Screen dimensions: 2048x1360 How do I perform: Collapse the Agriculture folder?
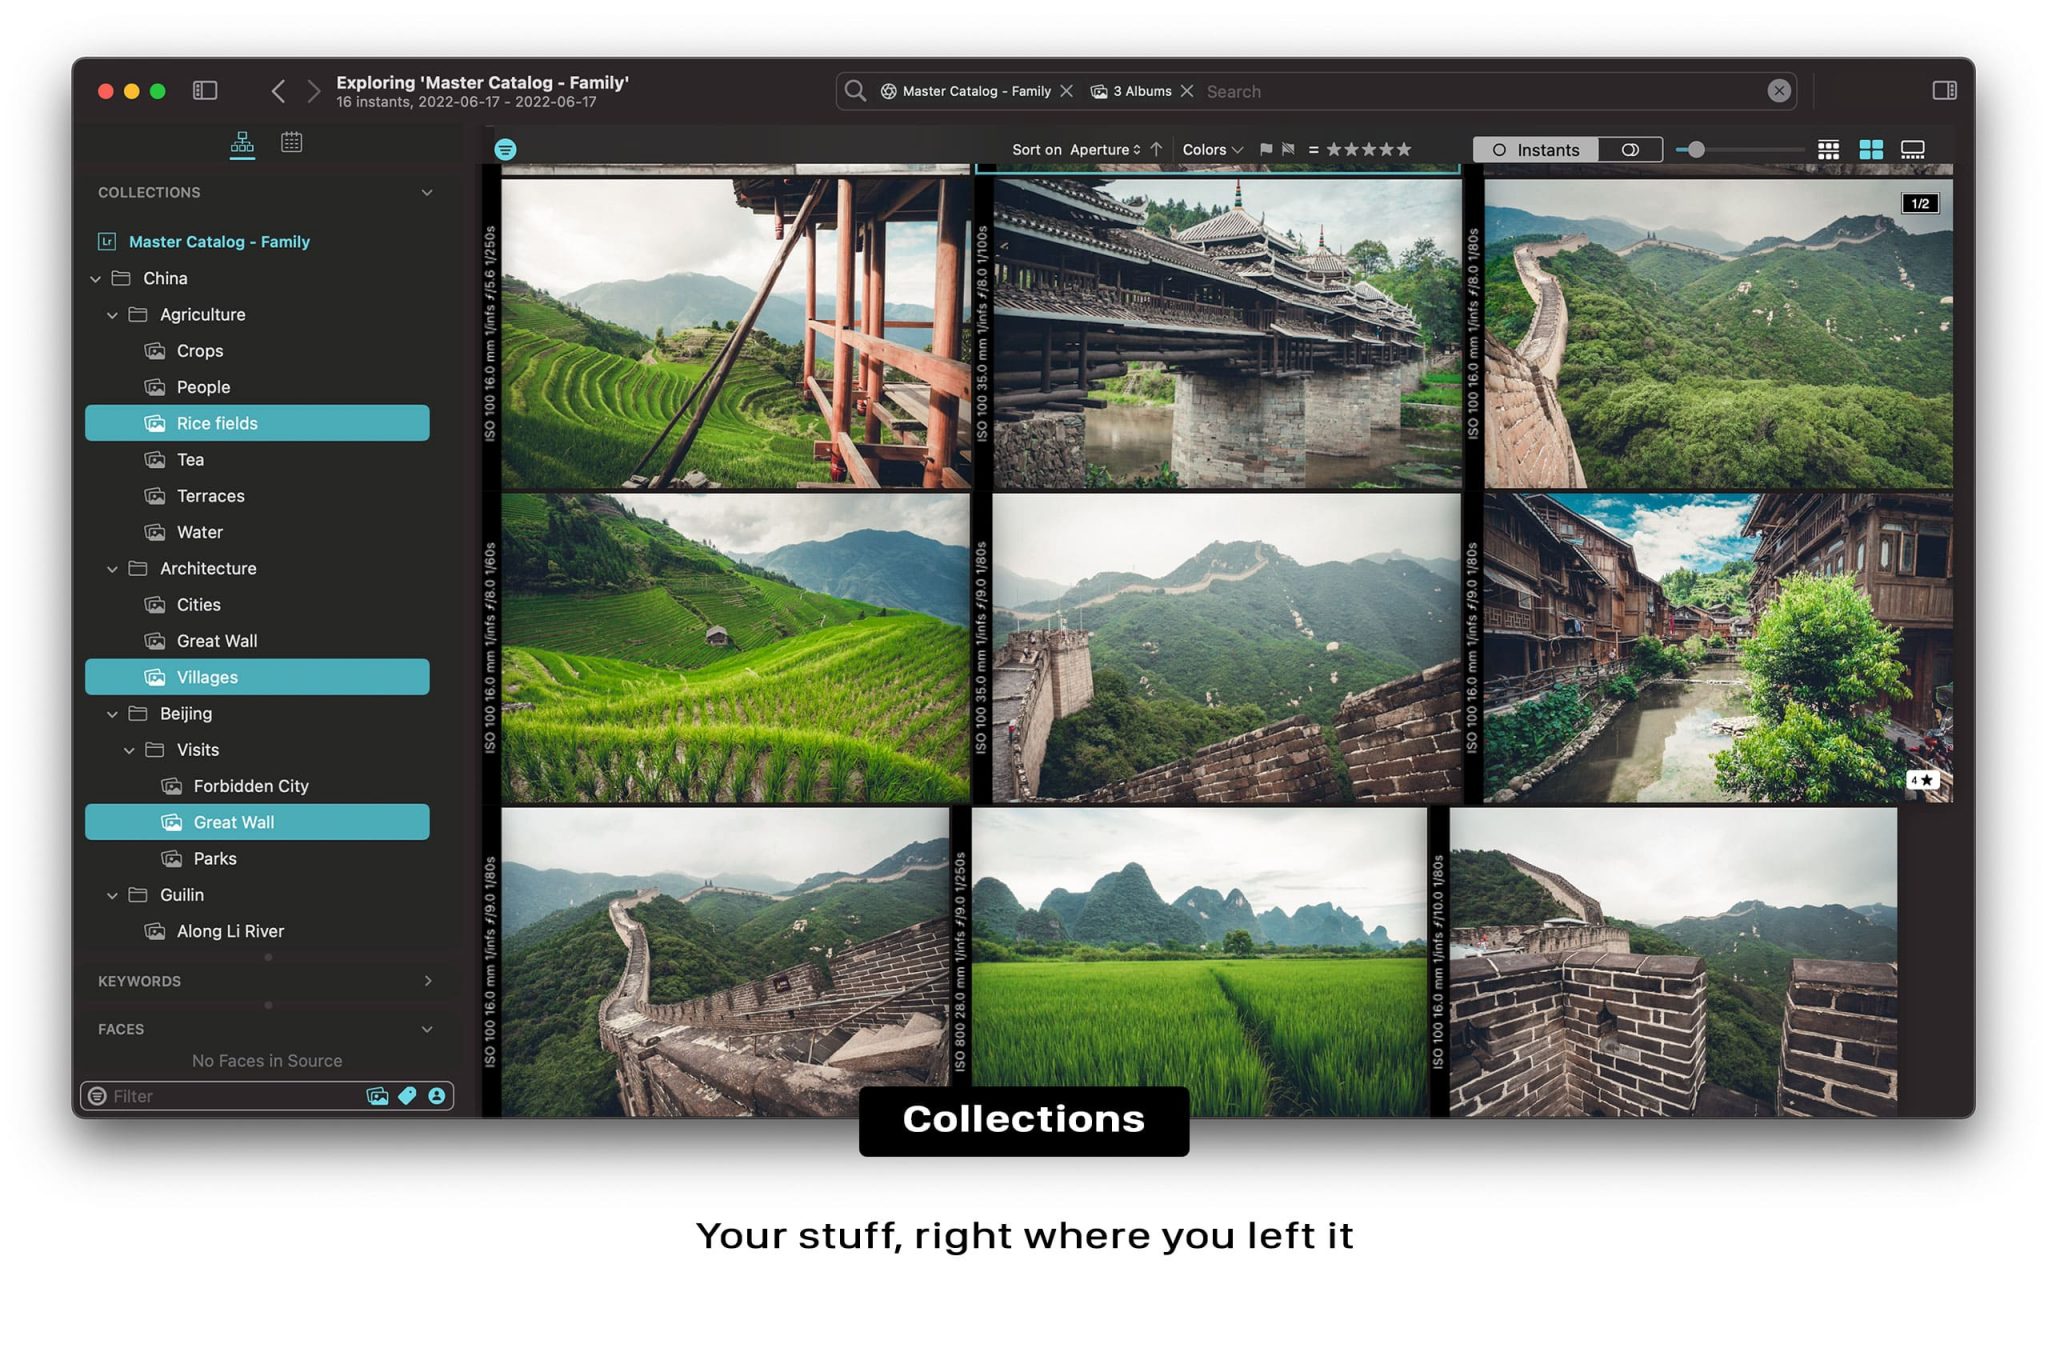click(x=112, y=315)
